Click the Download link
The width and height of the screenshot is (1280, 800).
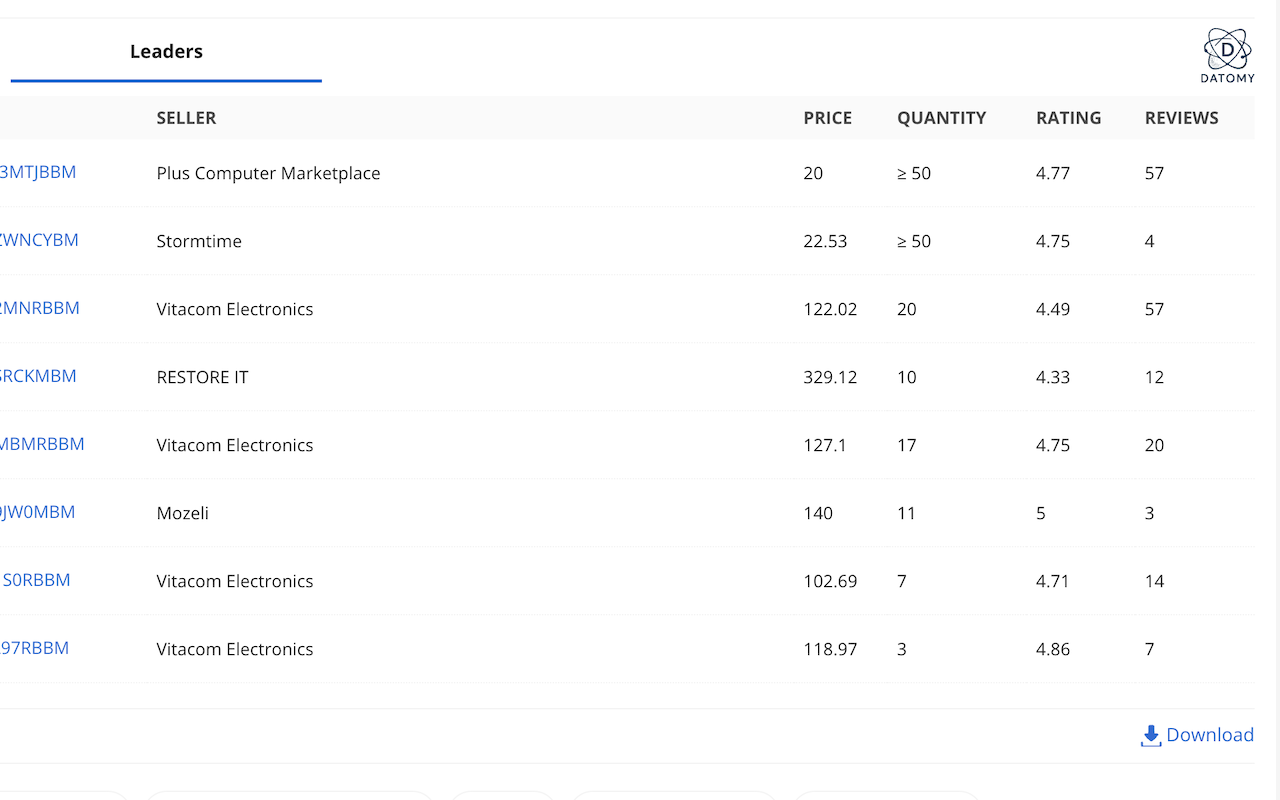point(1209,735)
